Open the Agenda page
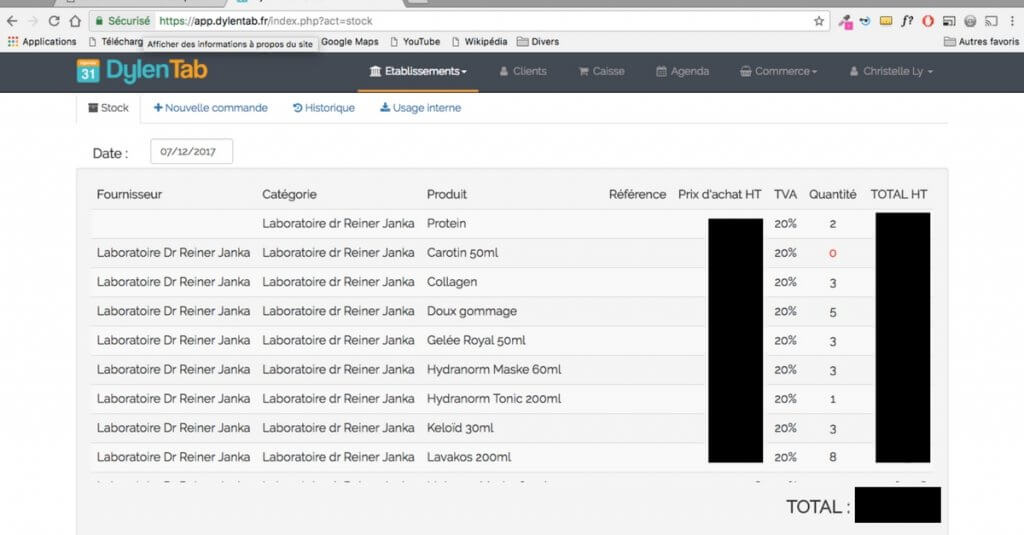Image resolution: width=1024 pixels, height=535 pixels. coord(683,72)
